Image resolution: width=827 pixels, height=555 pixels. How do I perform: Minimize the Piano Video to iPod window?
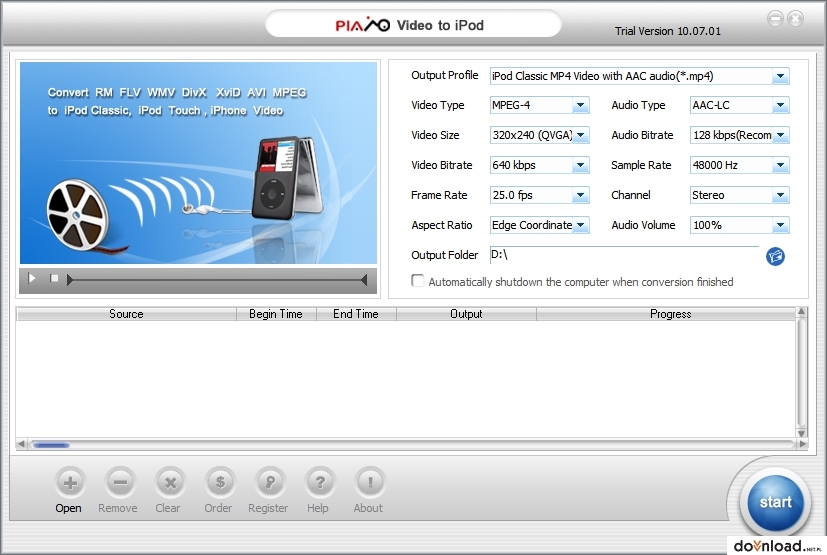[x=775, y=19]
